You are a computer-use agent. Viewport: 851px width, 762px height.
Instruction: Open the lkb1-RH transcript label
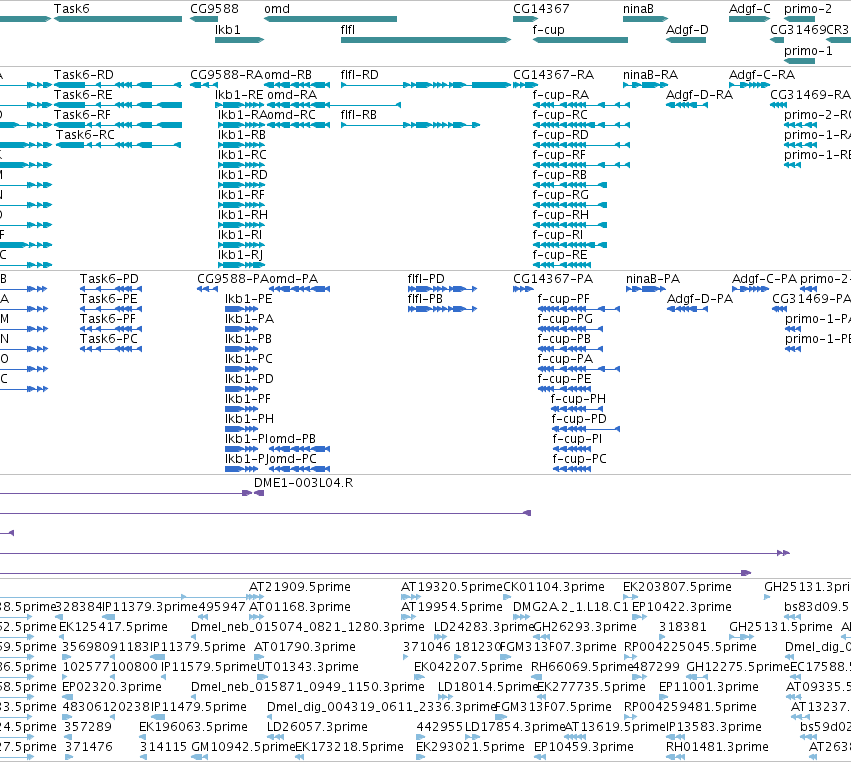click(243, 215)
